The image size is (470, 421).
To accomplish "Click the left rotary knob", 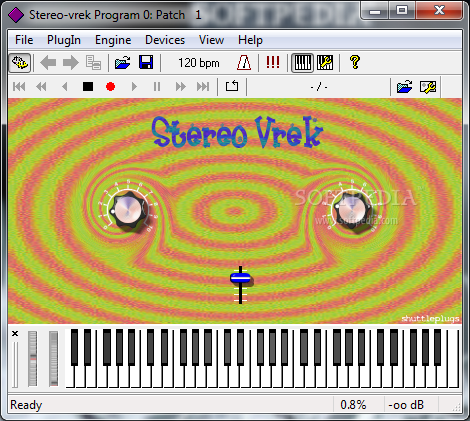I will click(x=128, y=210).
